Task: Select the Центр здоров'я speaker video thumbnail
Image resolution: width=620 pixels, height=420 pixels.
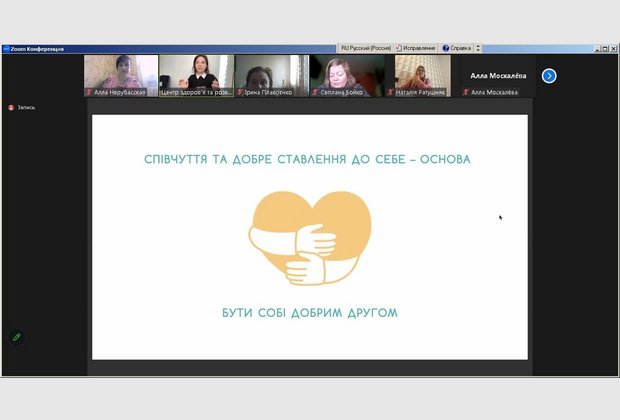Action: [x=197, y=76]
